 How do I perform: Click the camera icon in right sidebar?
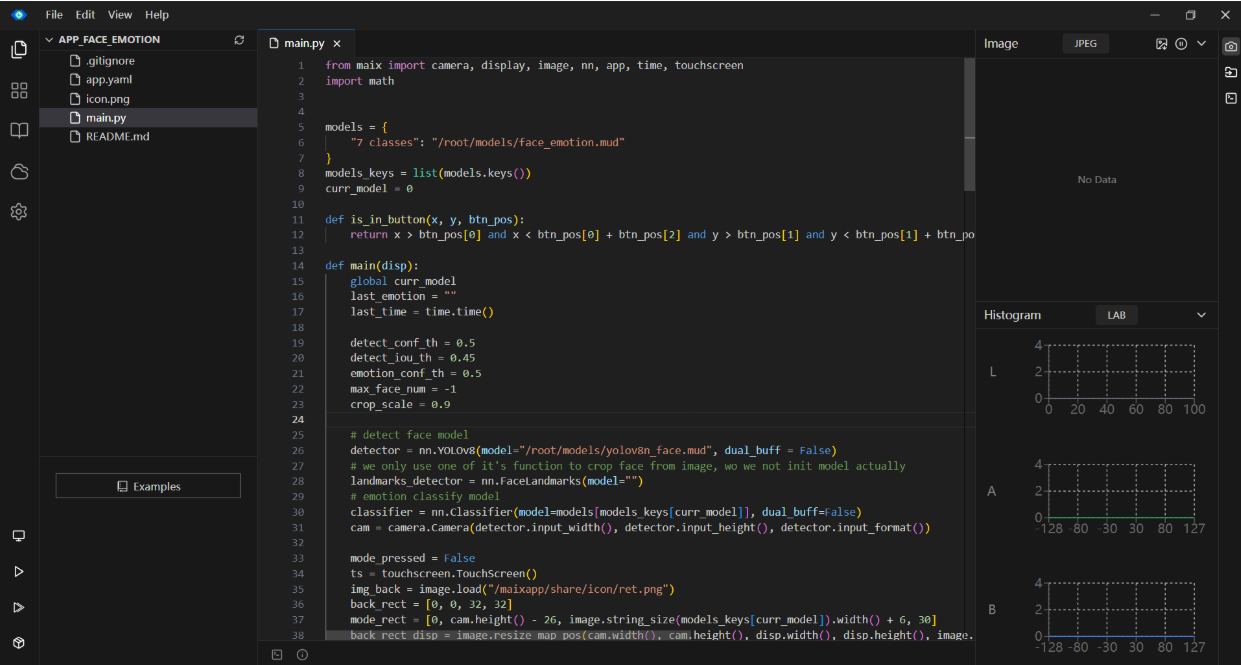[1231, 46]
